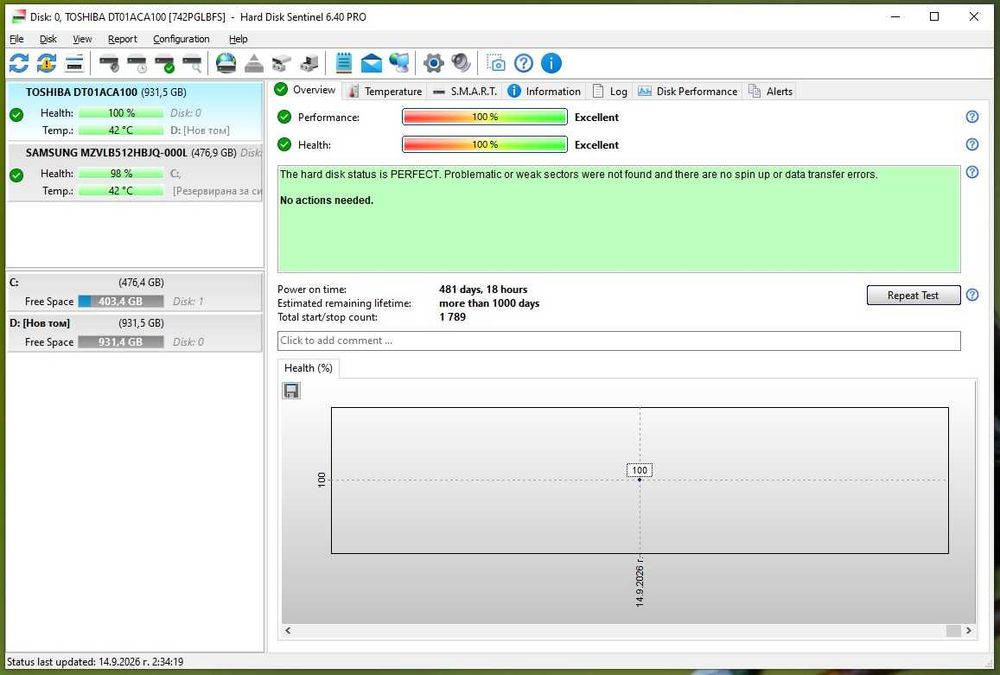
Task: Click the Performance 100 % gradient bar
Action: [x=485, y=117]
